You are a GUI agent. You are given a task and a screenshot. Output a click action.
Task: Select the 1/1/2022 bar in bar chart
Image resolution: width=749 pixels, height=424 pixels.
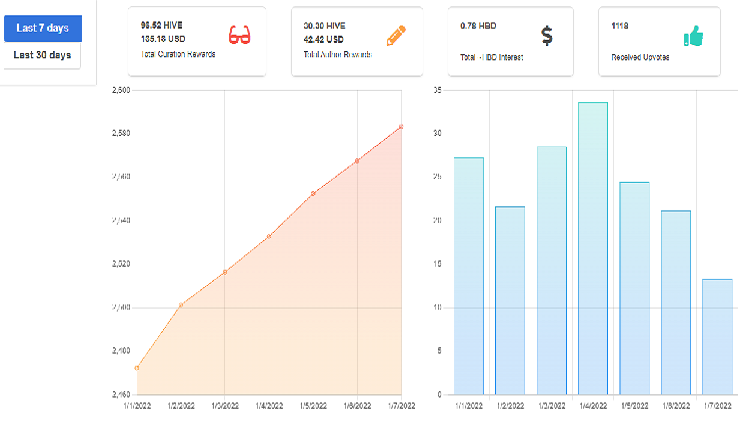(469, 276)
